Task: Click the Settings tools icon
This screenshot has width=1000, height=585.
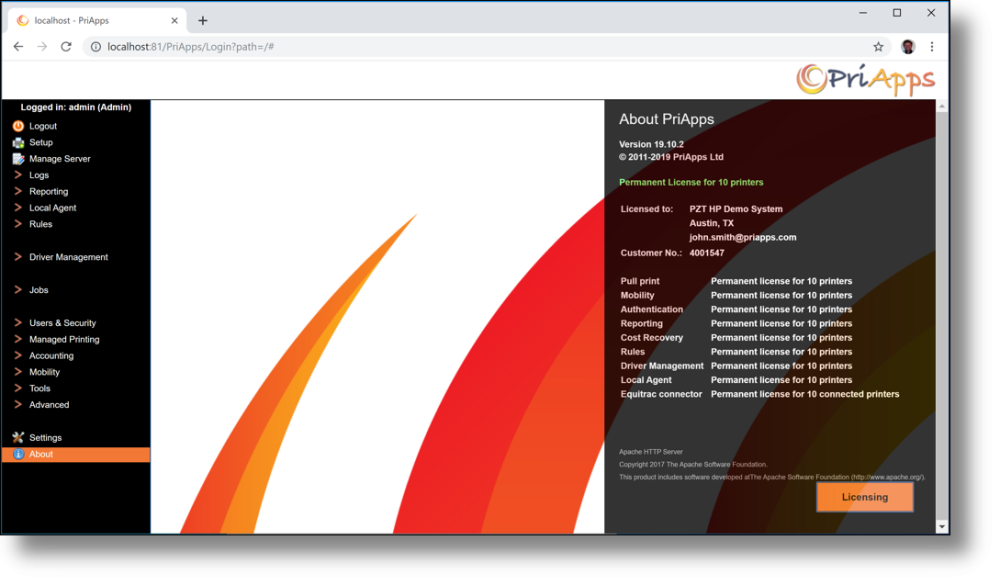Action: pos(18,438)
